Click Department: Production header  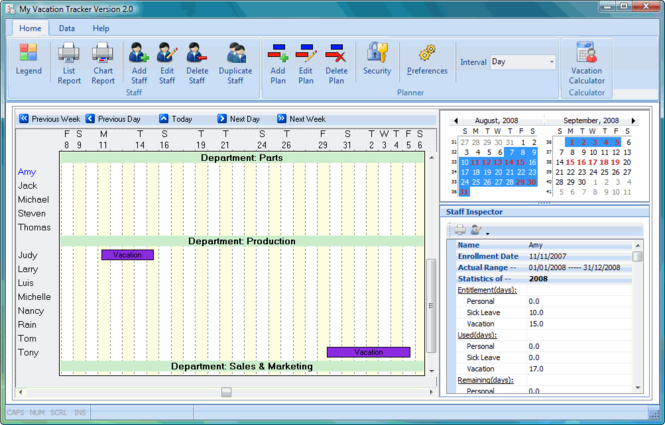242,241
